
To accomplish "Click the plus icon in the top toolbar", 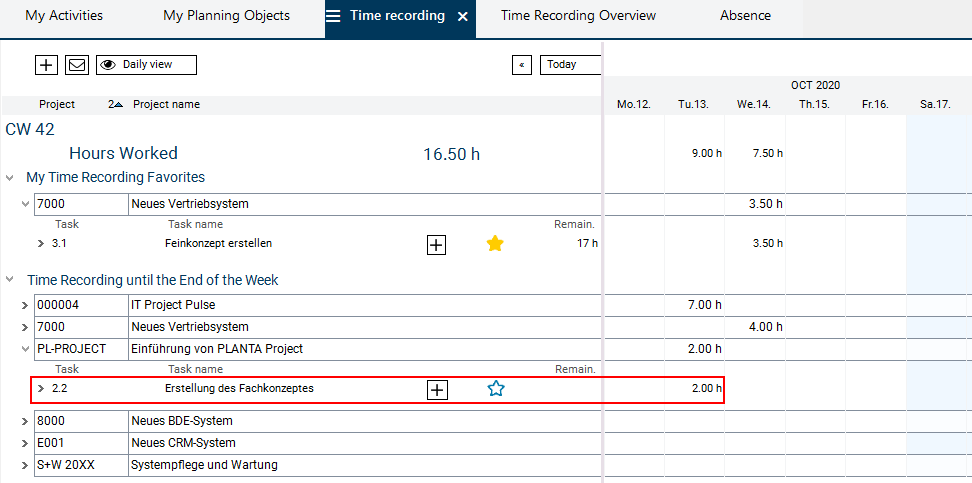I will pos(46,65).
